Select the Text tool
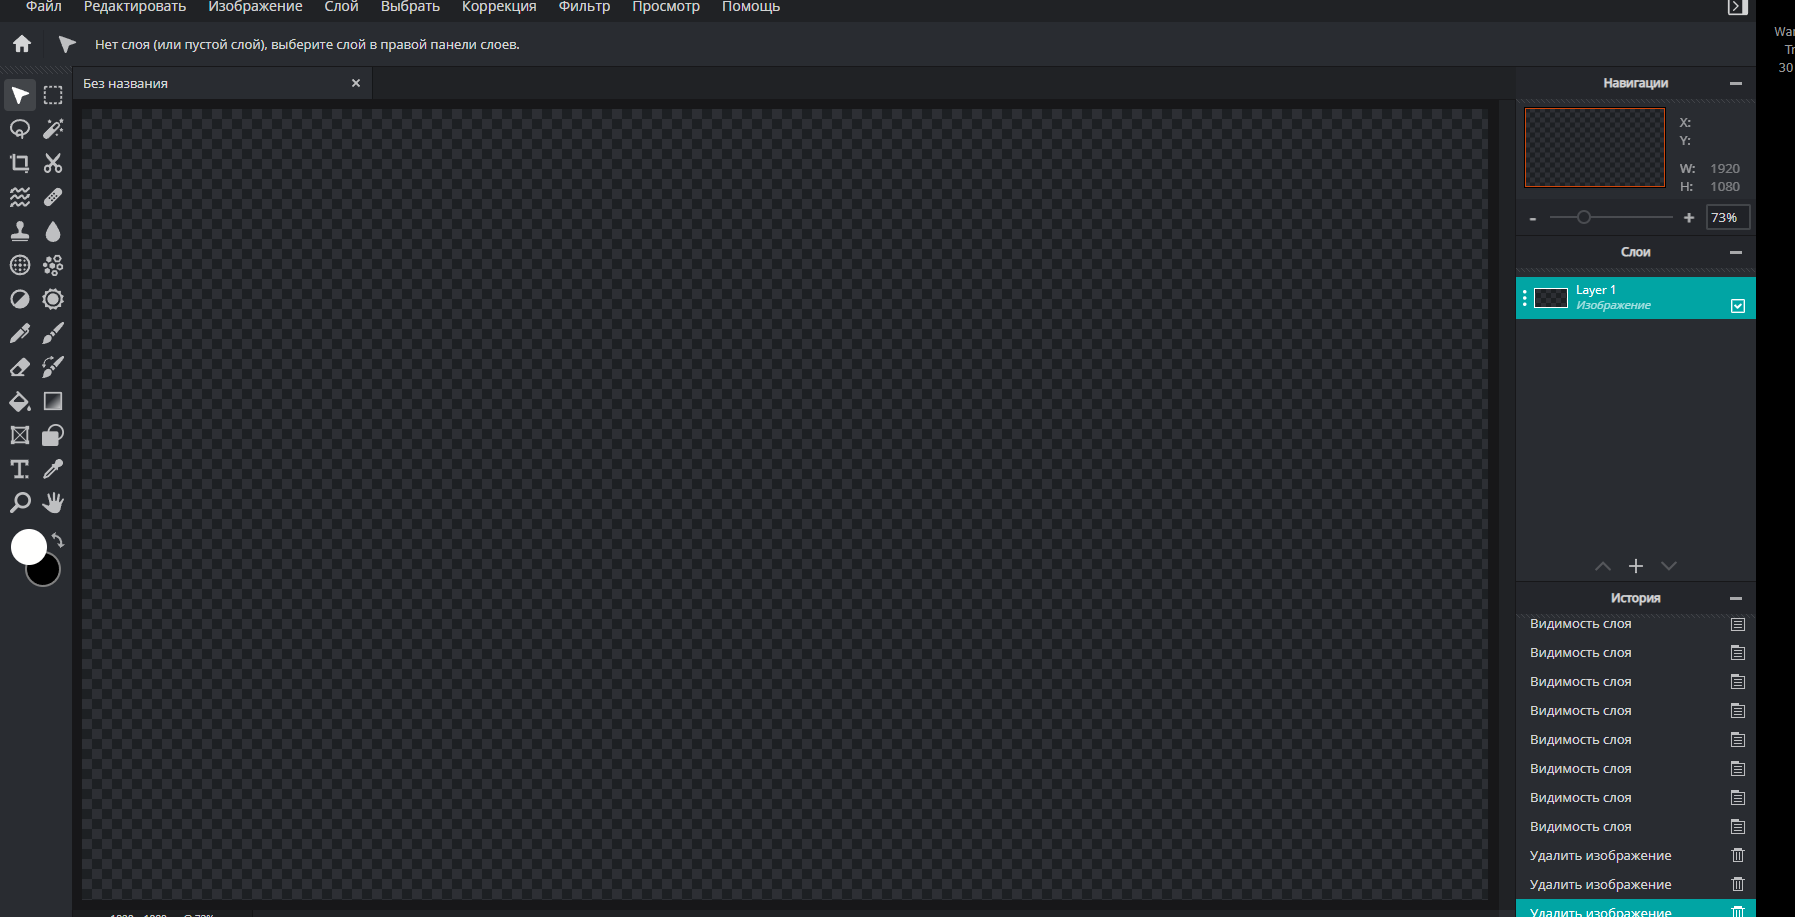Viewport: 1795px width, 917px height. coord(20,469)
